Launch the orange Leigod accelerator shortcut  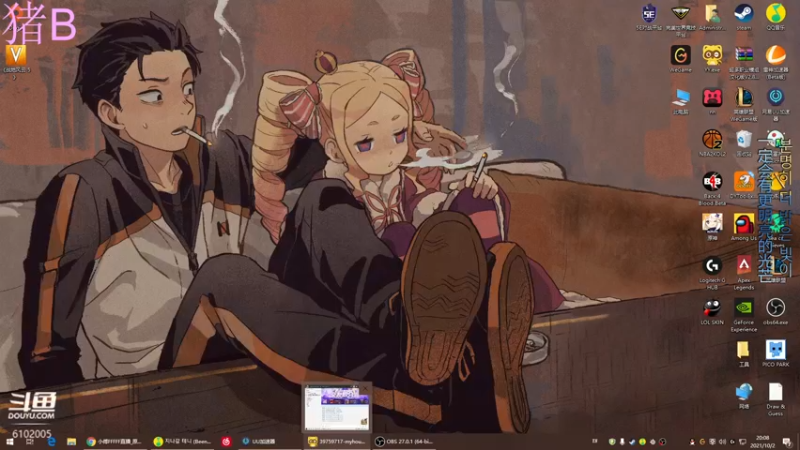click(776, 62)
